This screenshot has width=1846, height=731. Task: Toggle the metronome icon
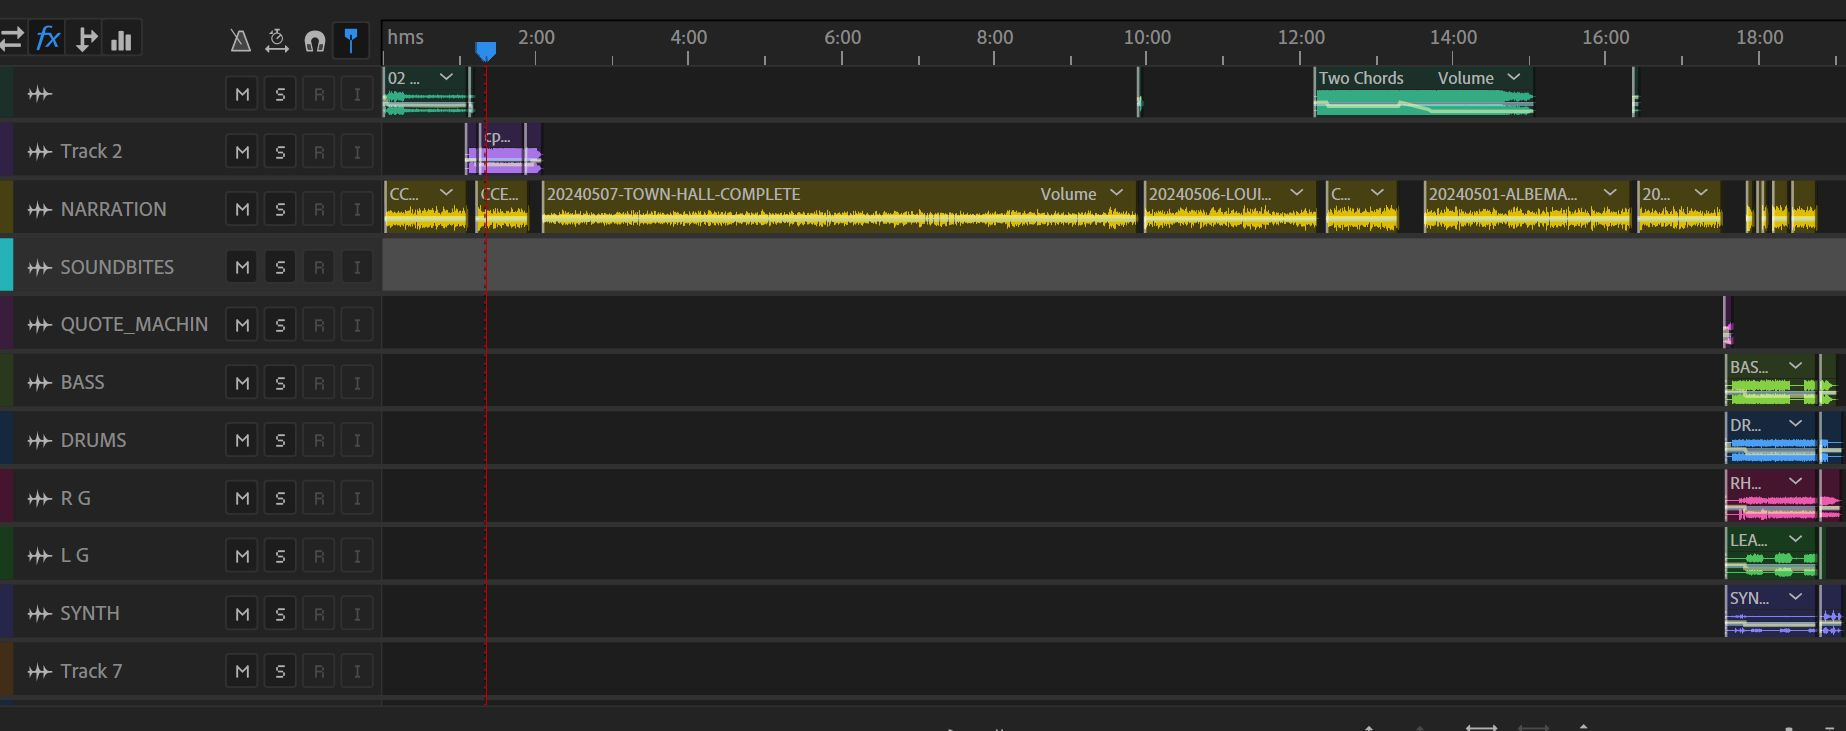(x=240, y=40)
